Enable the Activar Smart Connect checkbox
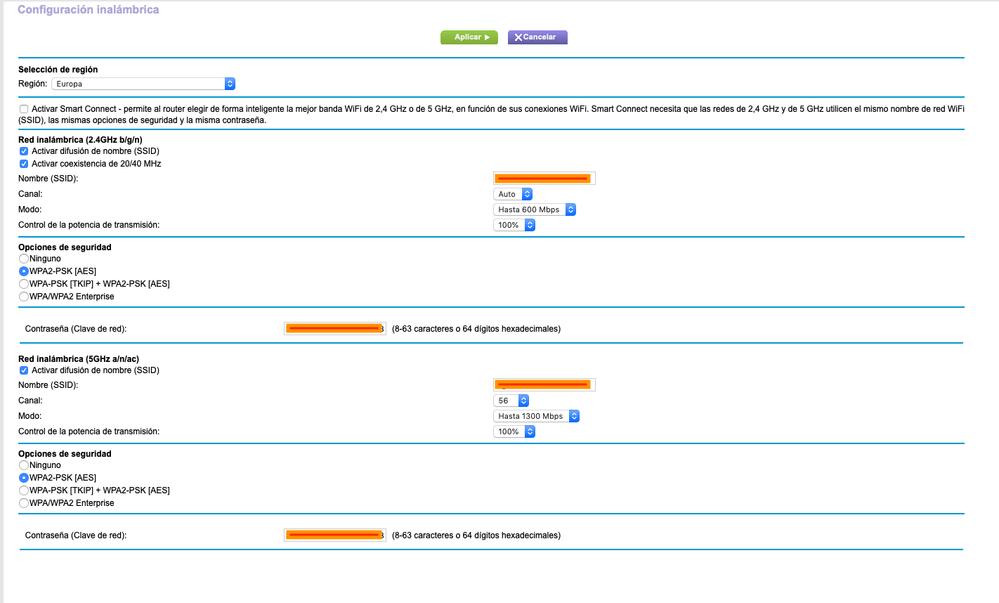 tap(24, 109)
